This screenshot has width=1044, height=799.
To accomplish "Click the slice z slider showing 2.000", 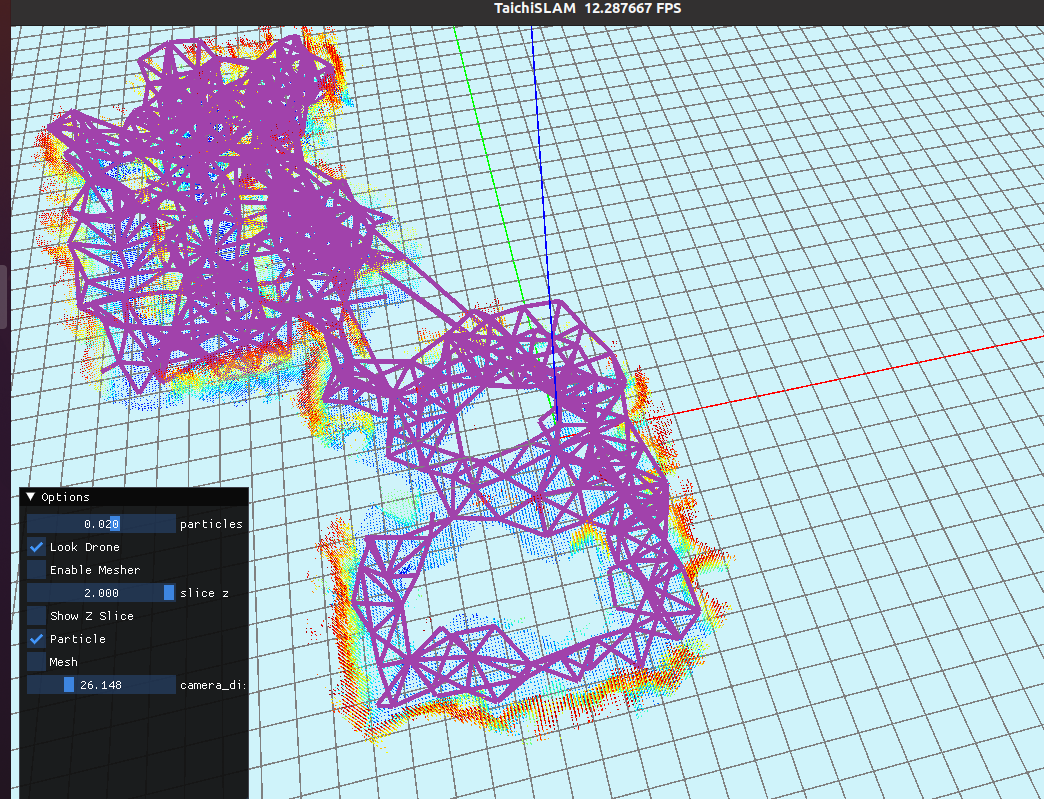I will [101, 593].
